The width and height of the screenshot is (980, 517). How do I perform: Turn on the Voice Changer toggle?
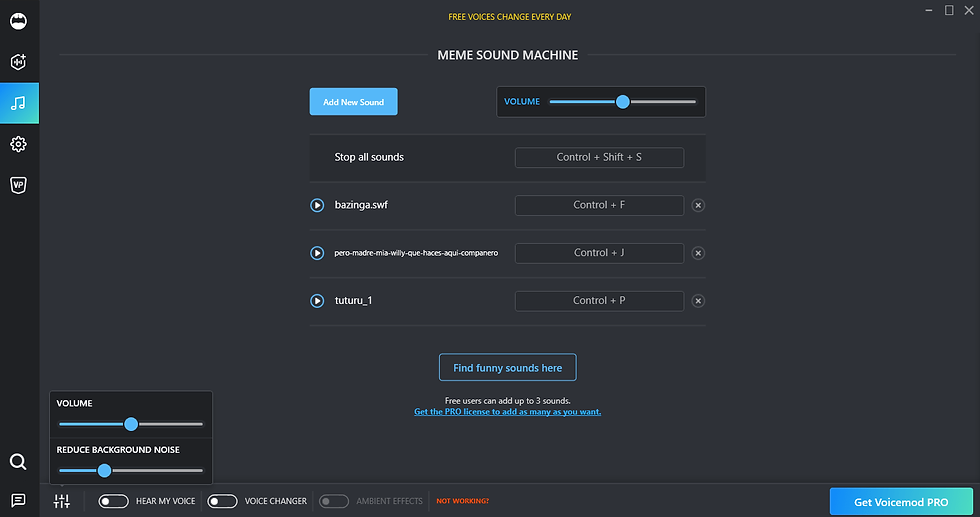coord(222,501)
